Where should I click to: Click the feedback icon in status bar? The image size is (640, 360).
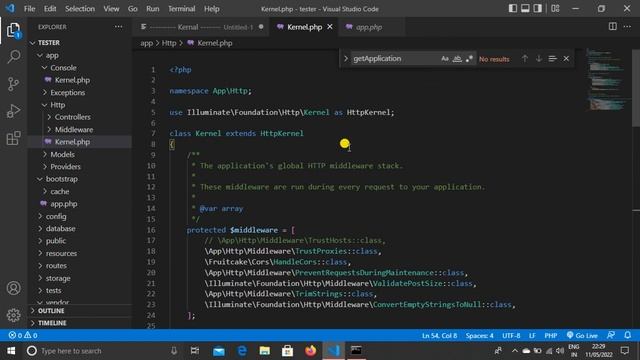point(611,335)
